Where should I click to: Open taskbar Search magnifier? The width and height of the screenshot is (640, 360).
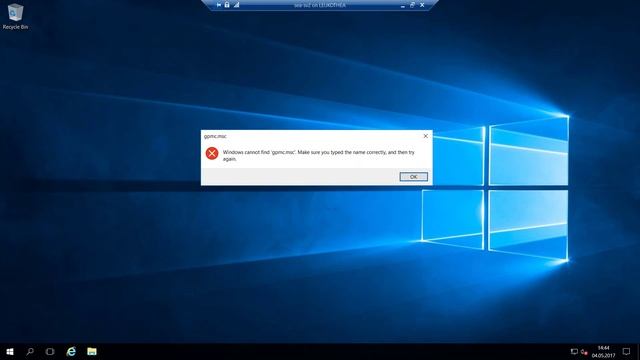click(x=30, y=351)
